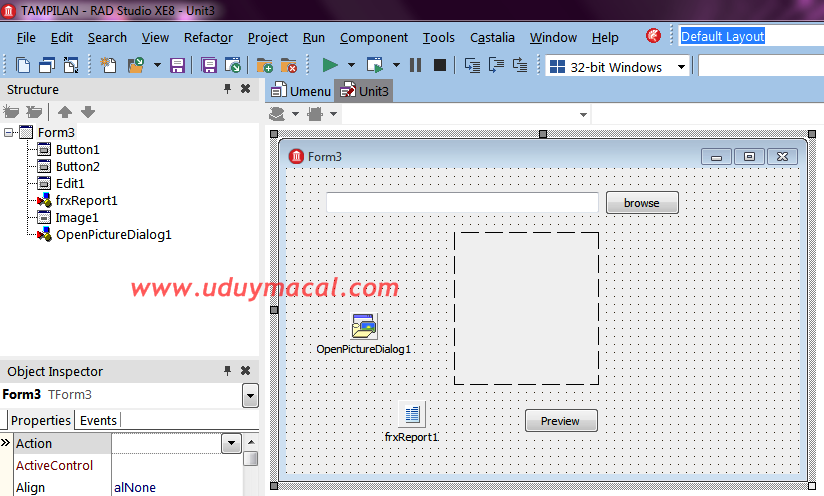Click the red Castalia icon near Help
The image size is (824, 496).
point(653,36)
